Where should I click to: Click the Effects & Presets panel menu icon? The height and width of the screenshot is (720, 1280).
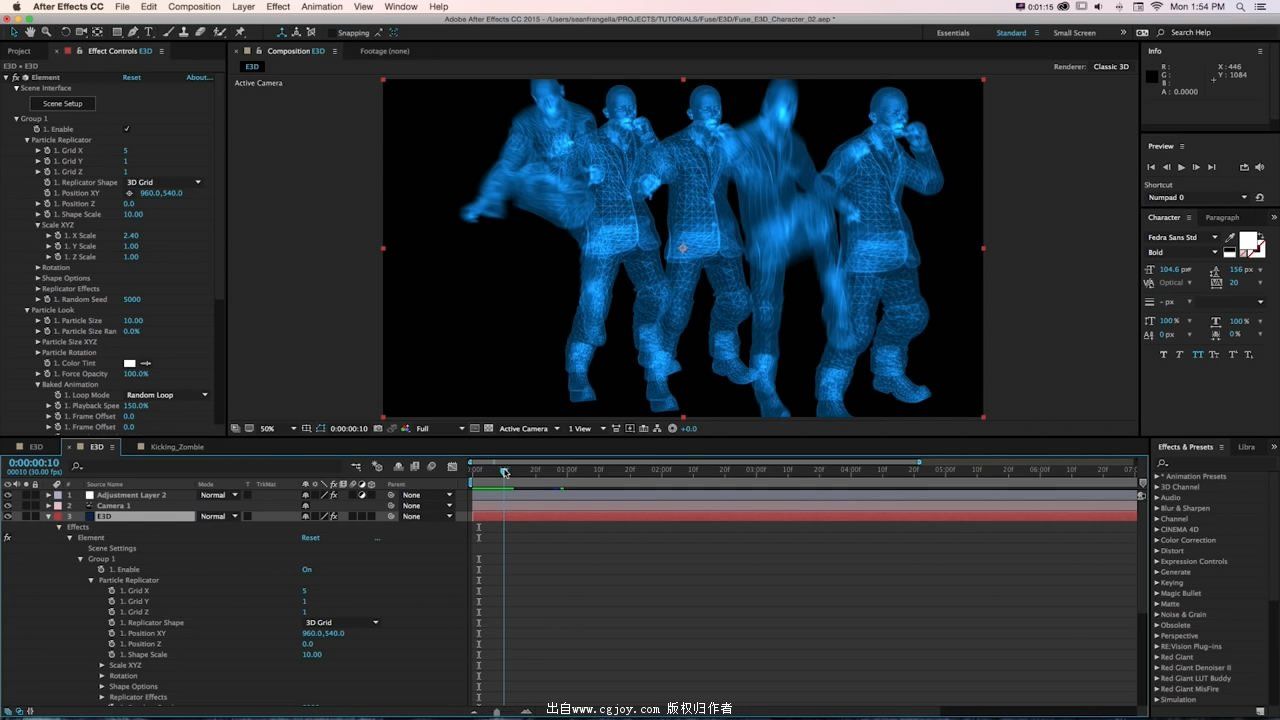[x=1221, y=447]
